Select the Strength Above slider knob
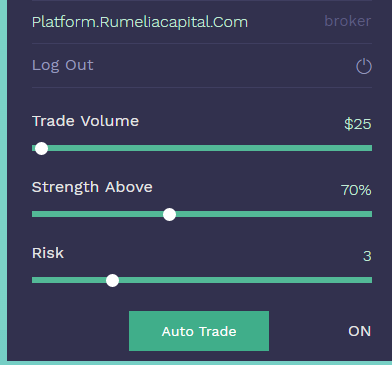The height and width of the screenshot is (365, 392). [169, 214]
